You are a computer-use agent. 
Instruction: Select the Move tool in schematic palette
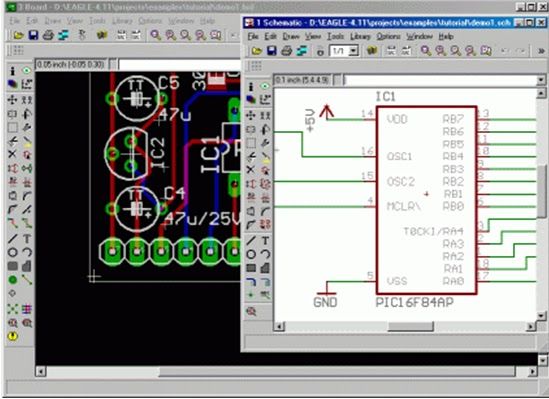(251, 115)
